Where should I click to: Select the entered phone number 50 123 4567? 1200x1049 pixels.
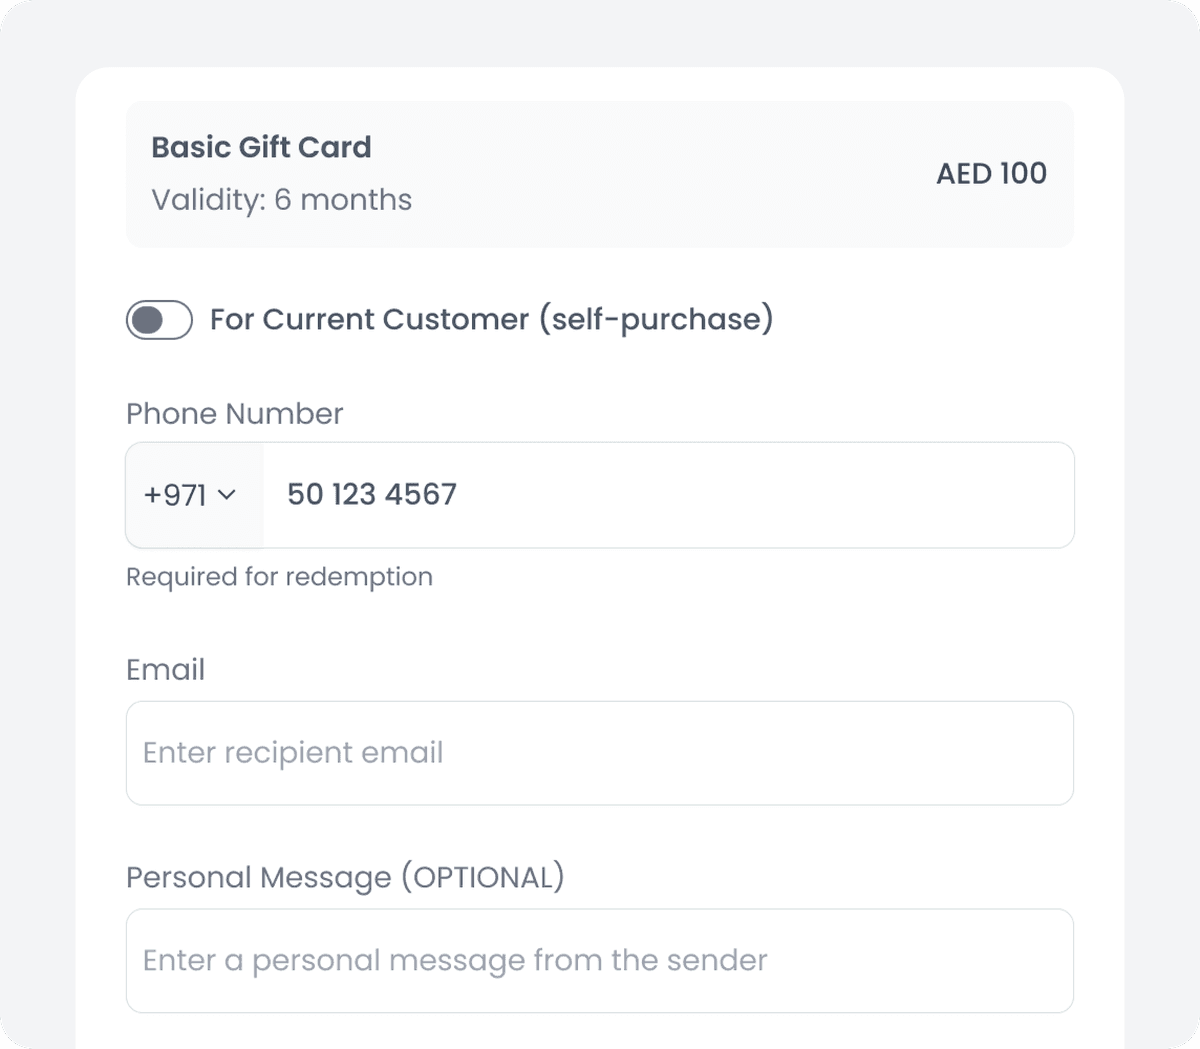pos(369,494)
